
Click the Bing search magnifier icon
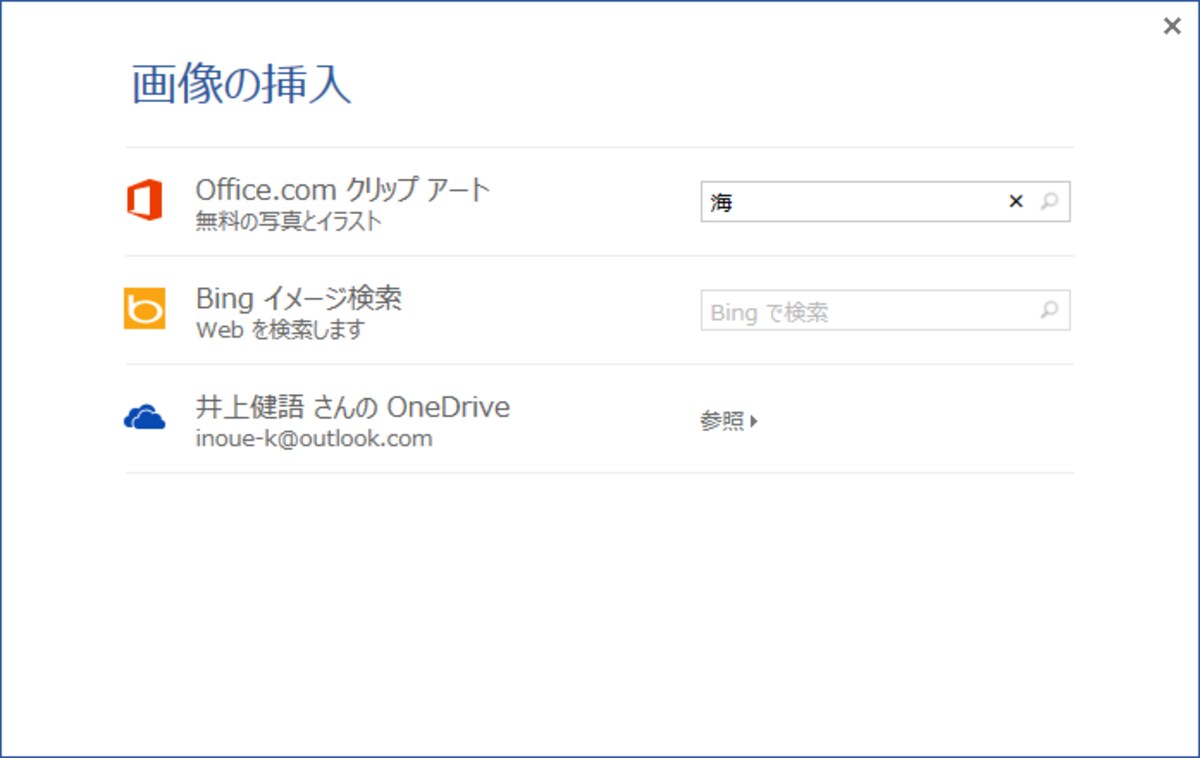click(x=1049, y=311)
